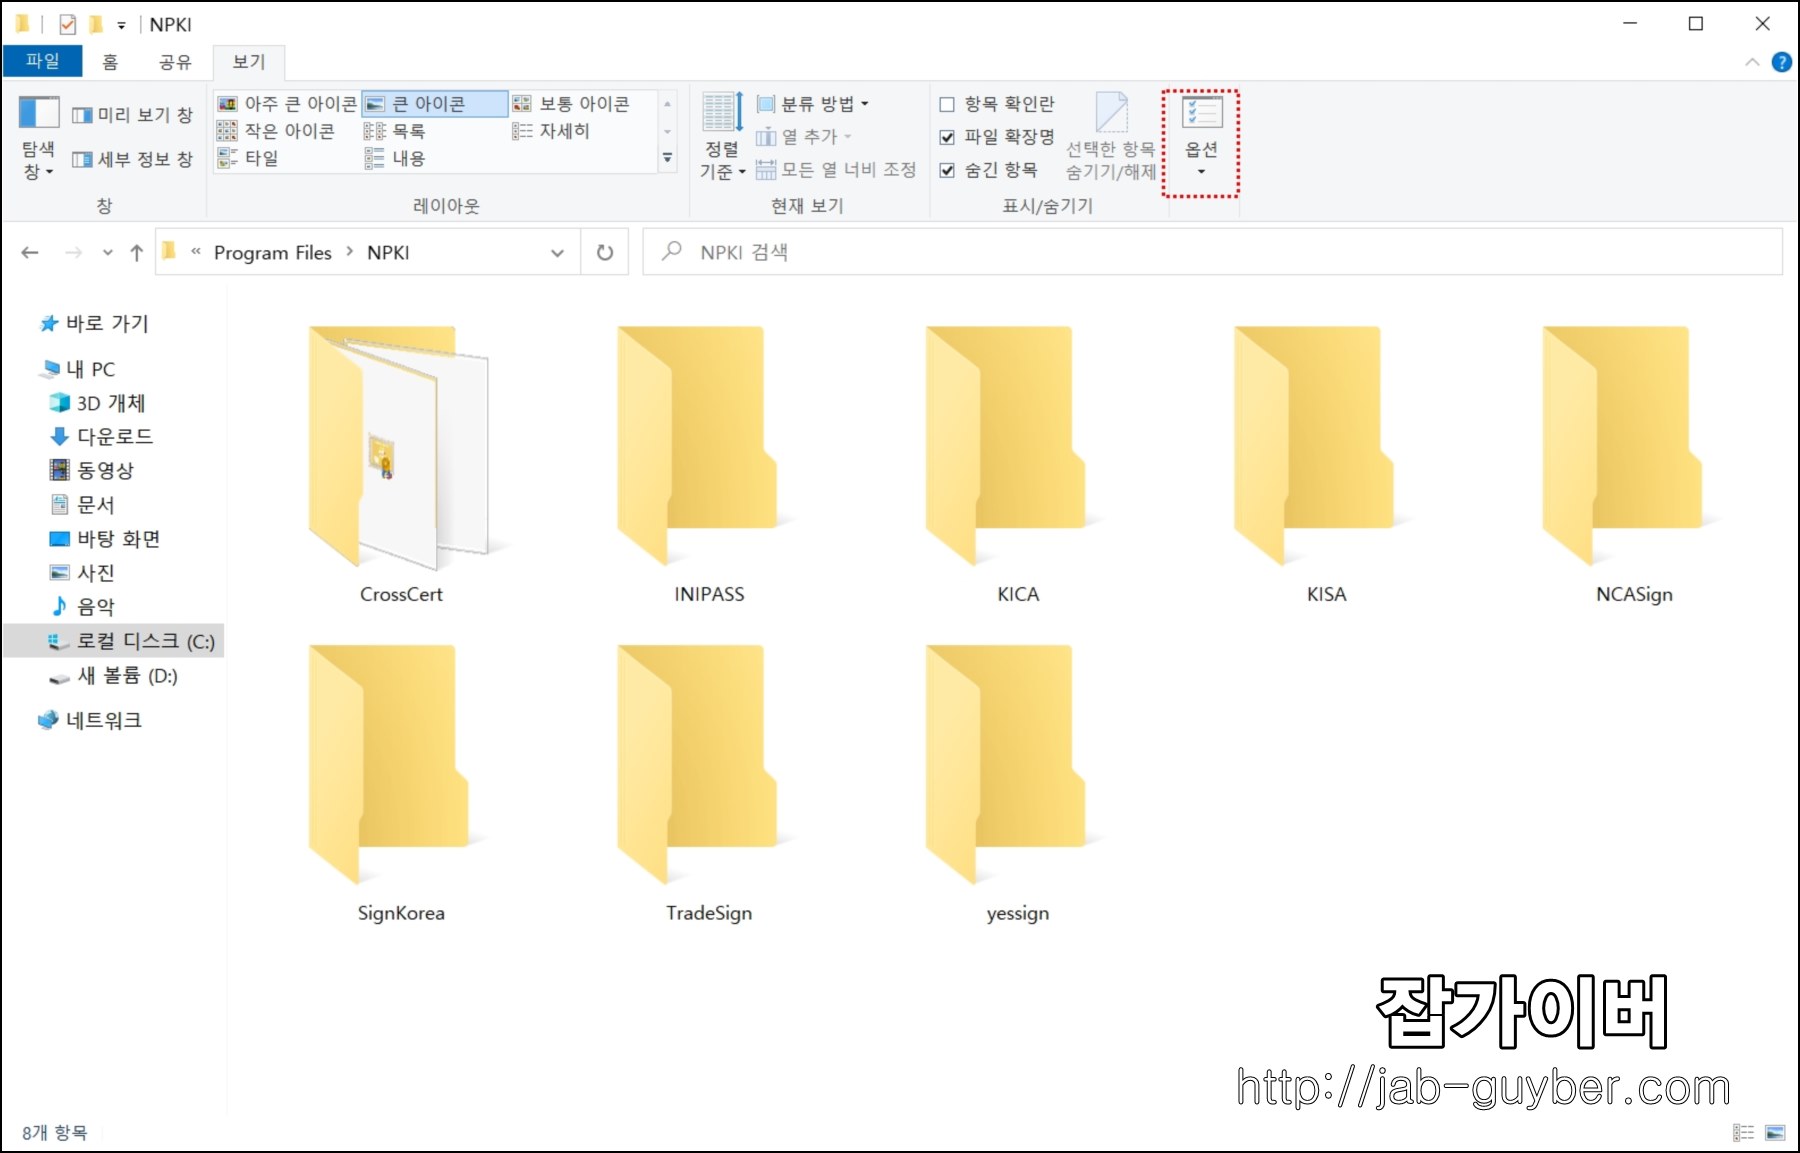Click the NPKI 검색 search field
The width and height of the screenshot is (1800, 1153).
pos(1212,252)
